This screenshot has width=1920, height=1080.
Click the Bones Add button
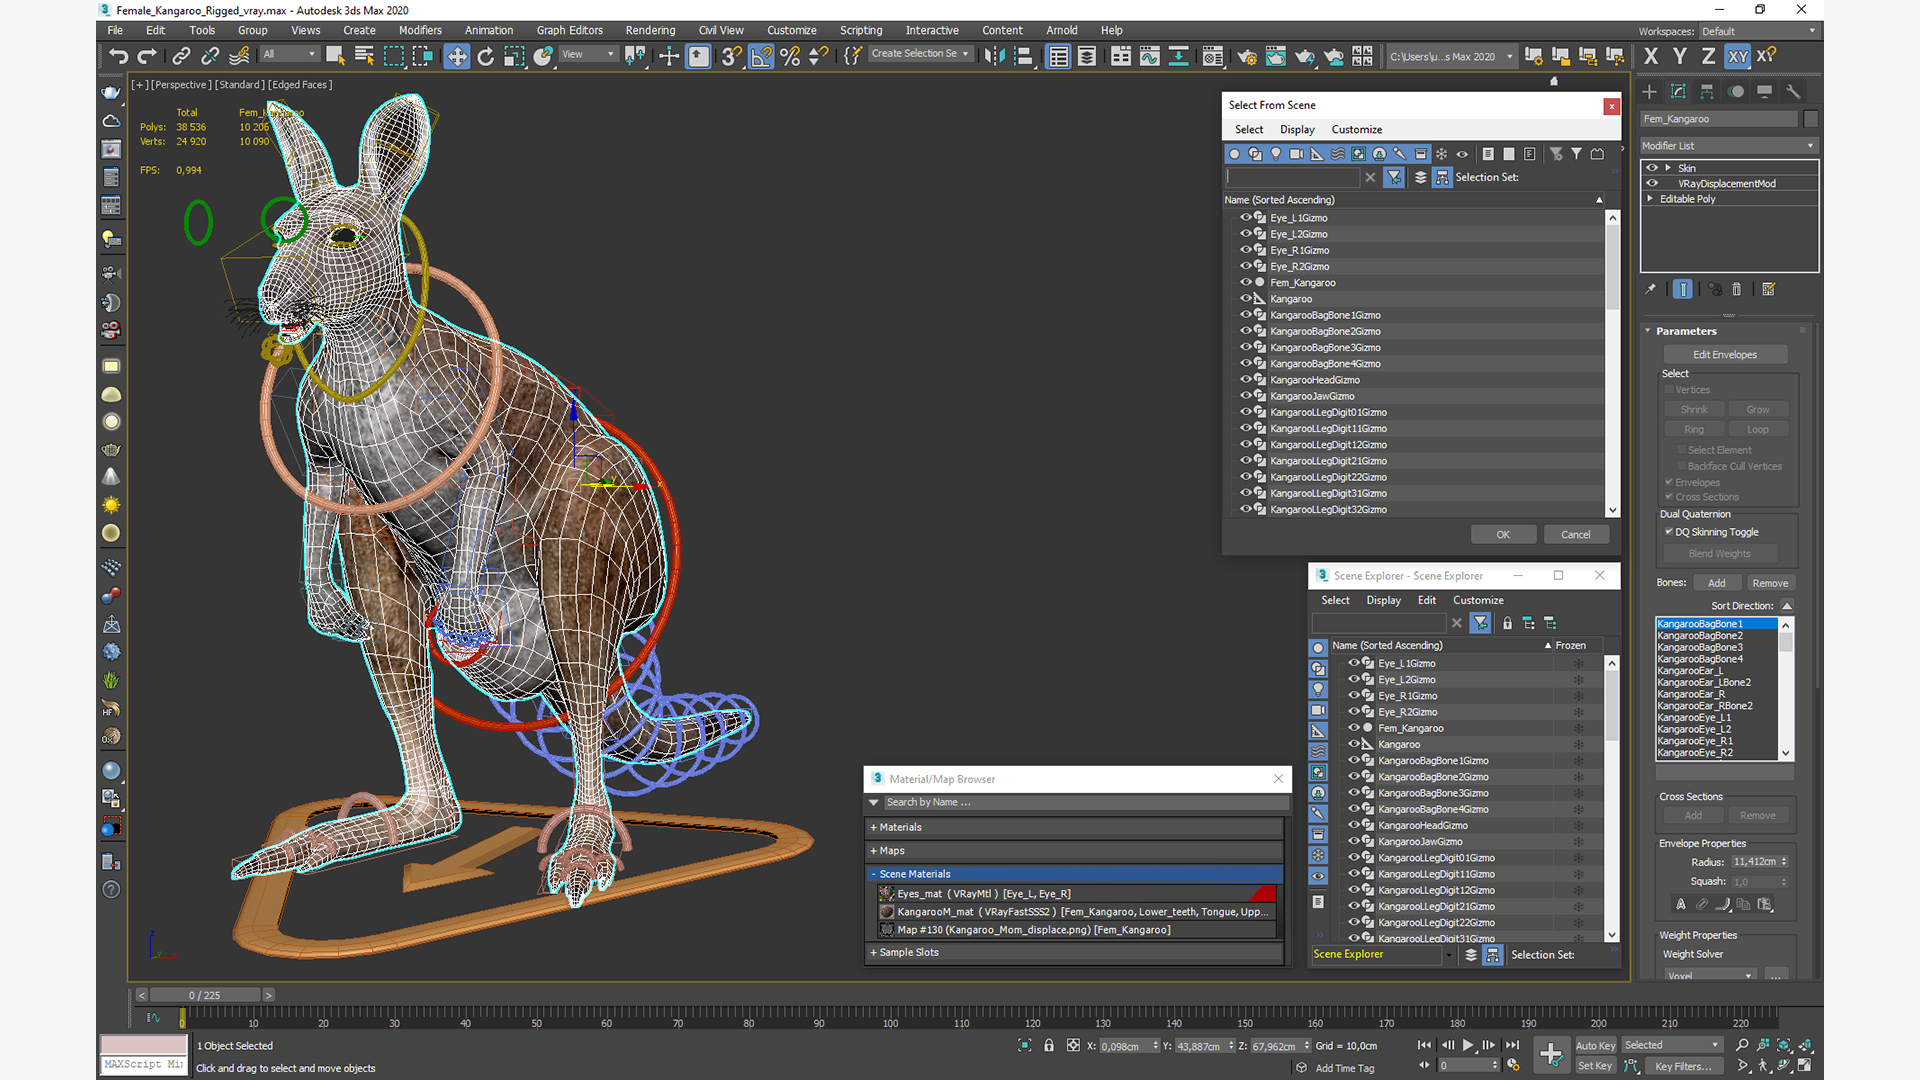[x=1717, y=583]
